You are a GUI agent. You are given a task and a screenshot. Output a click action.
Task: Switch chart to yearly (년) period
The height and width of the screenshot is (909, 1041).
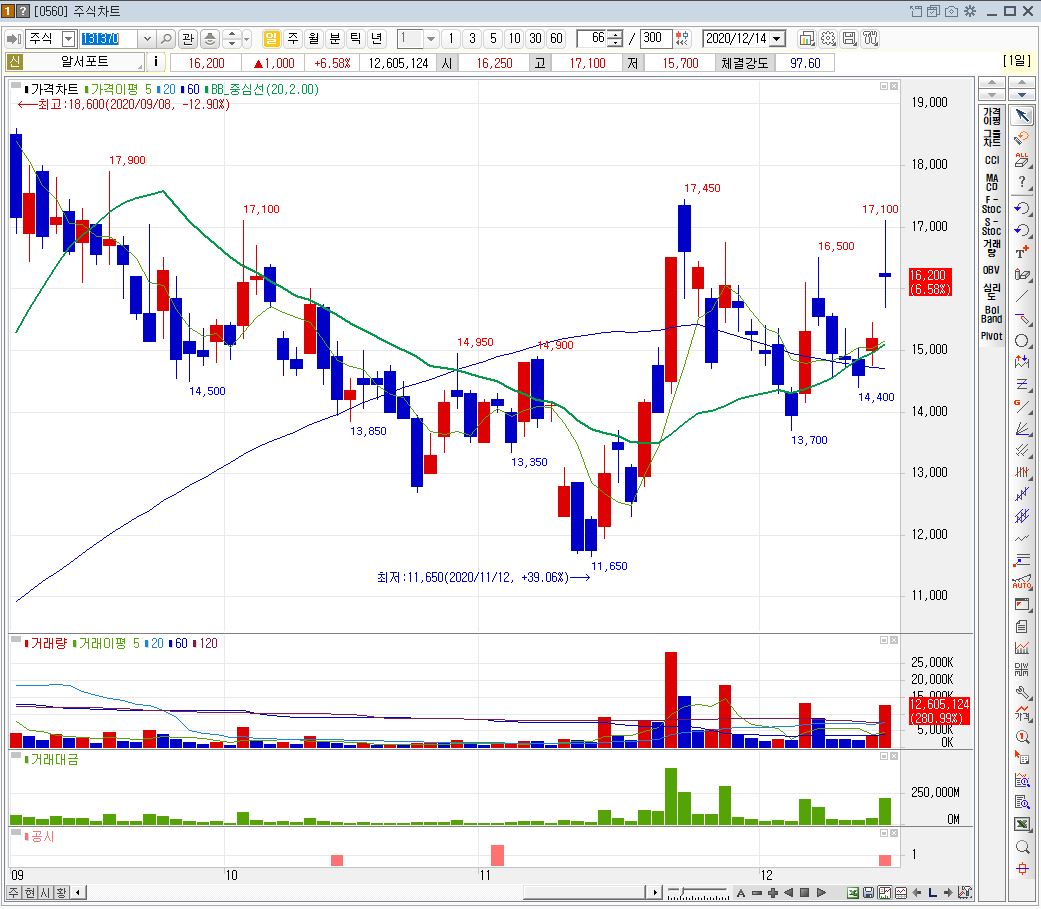(377, 39)
